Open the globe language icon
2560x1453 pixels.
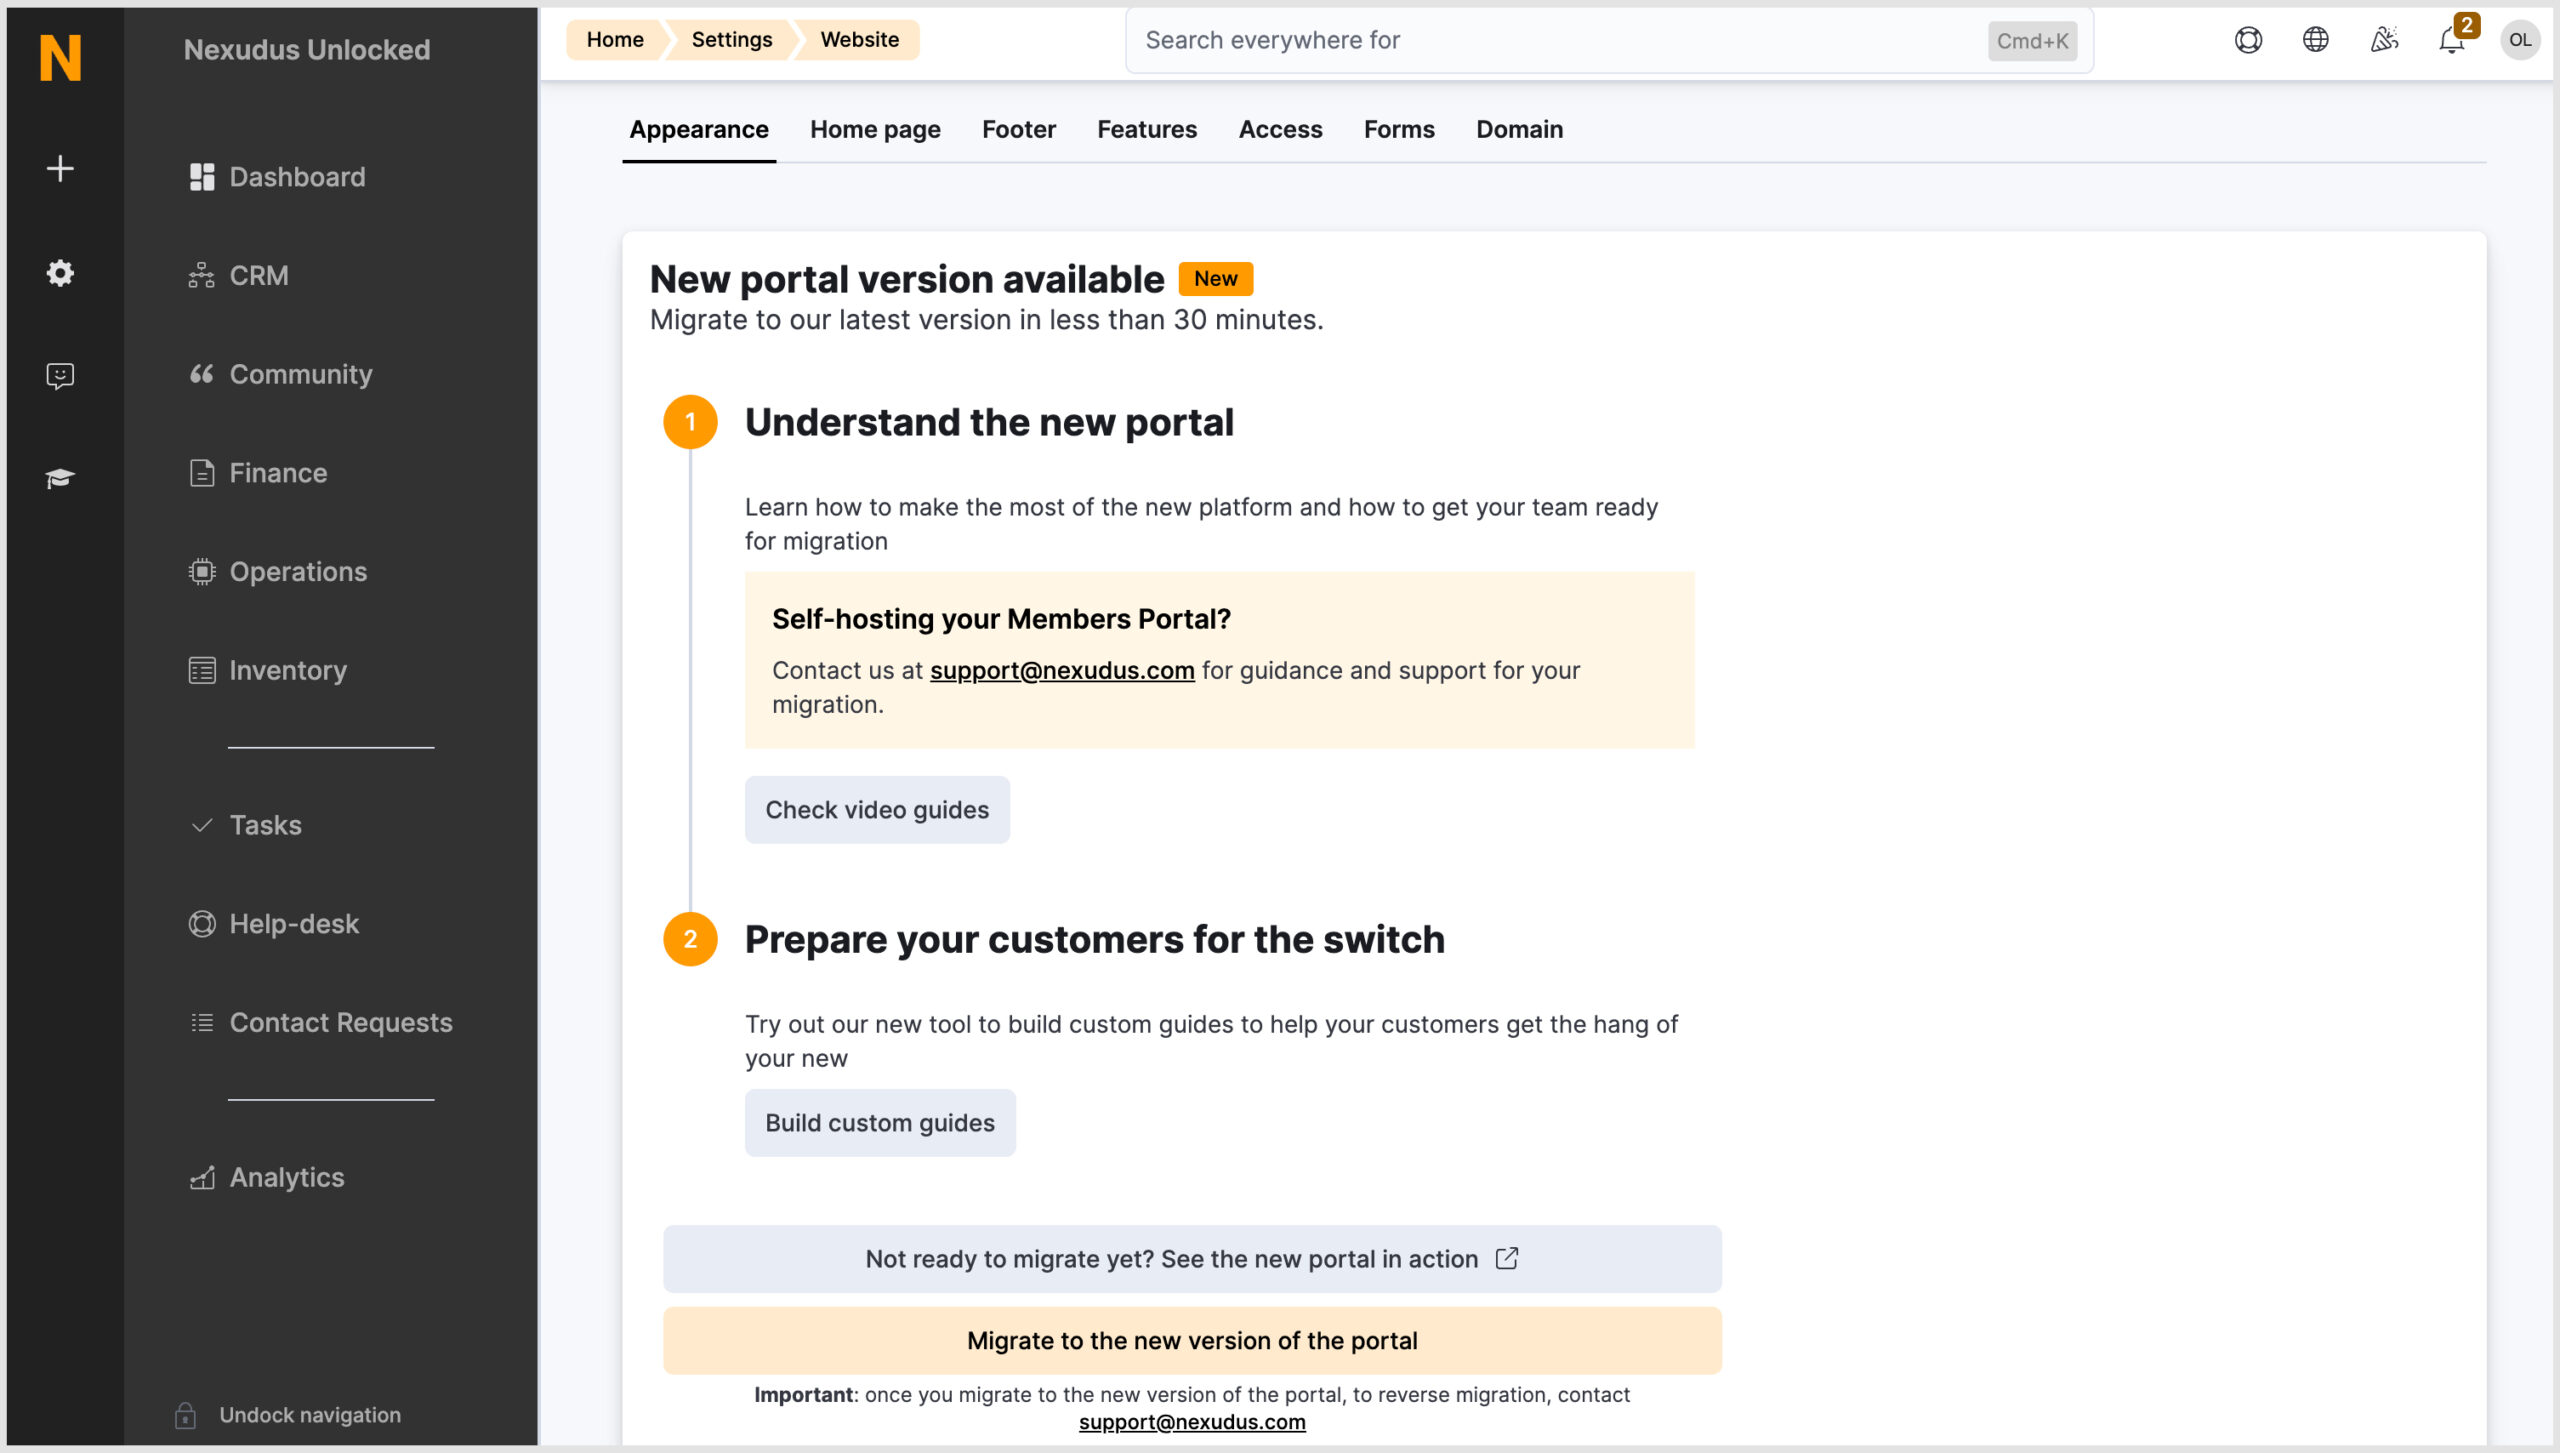[2316, 40]
